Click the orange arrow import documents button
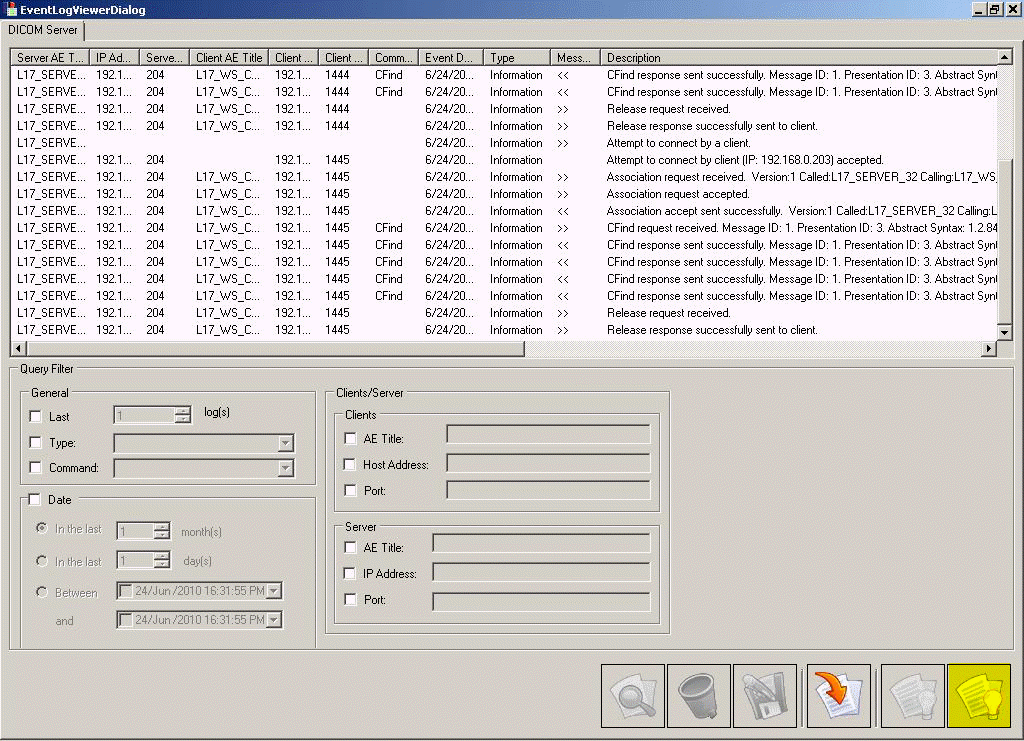Viewport: 1024px width, 741px height. pos(838,696)
